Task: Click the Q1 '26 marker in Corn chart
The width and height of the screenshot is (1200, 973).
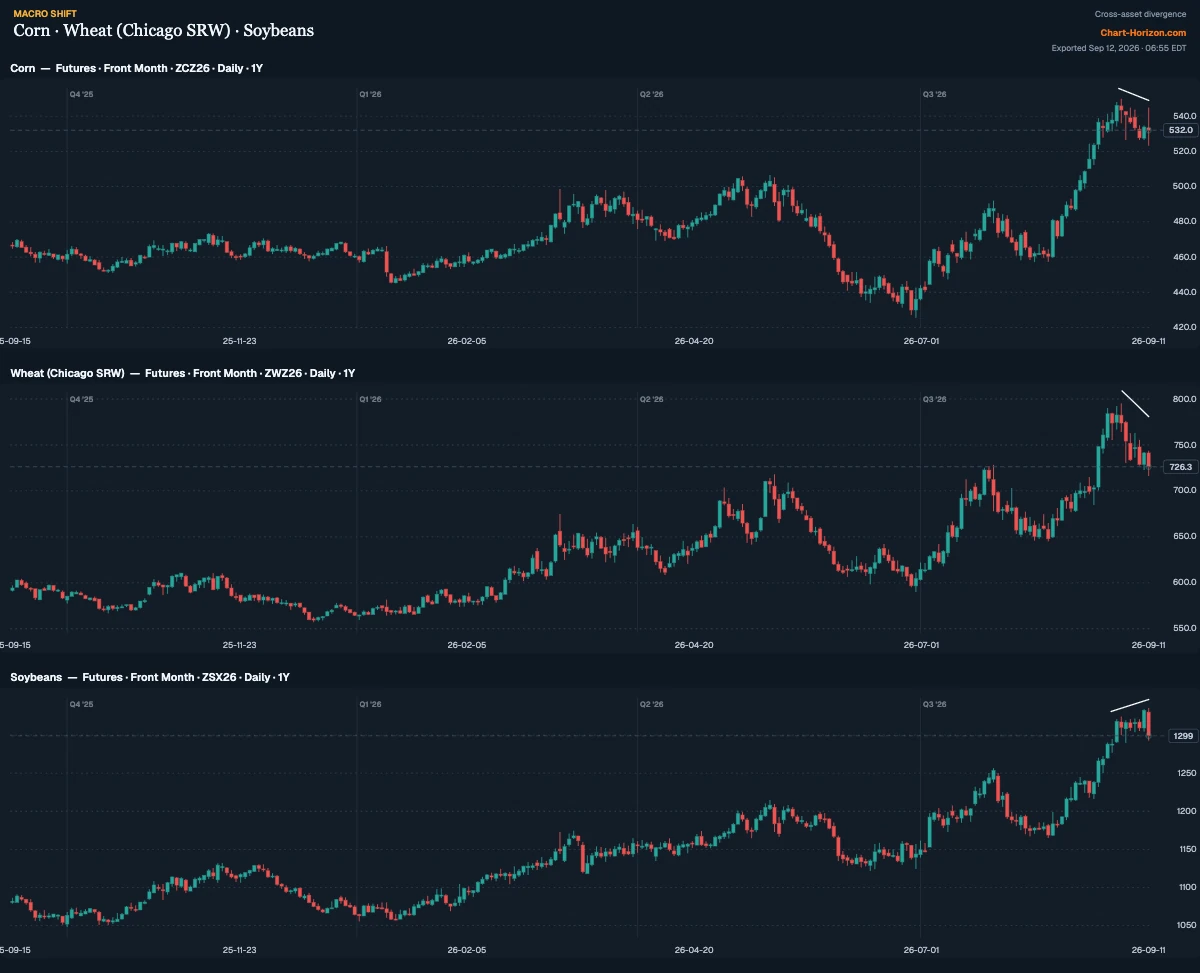Action: pyautogui.click(x=370, y=94)
